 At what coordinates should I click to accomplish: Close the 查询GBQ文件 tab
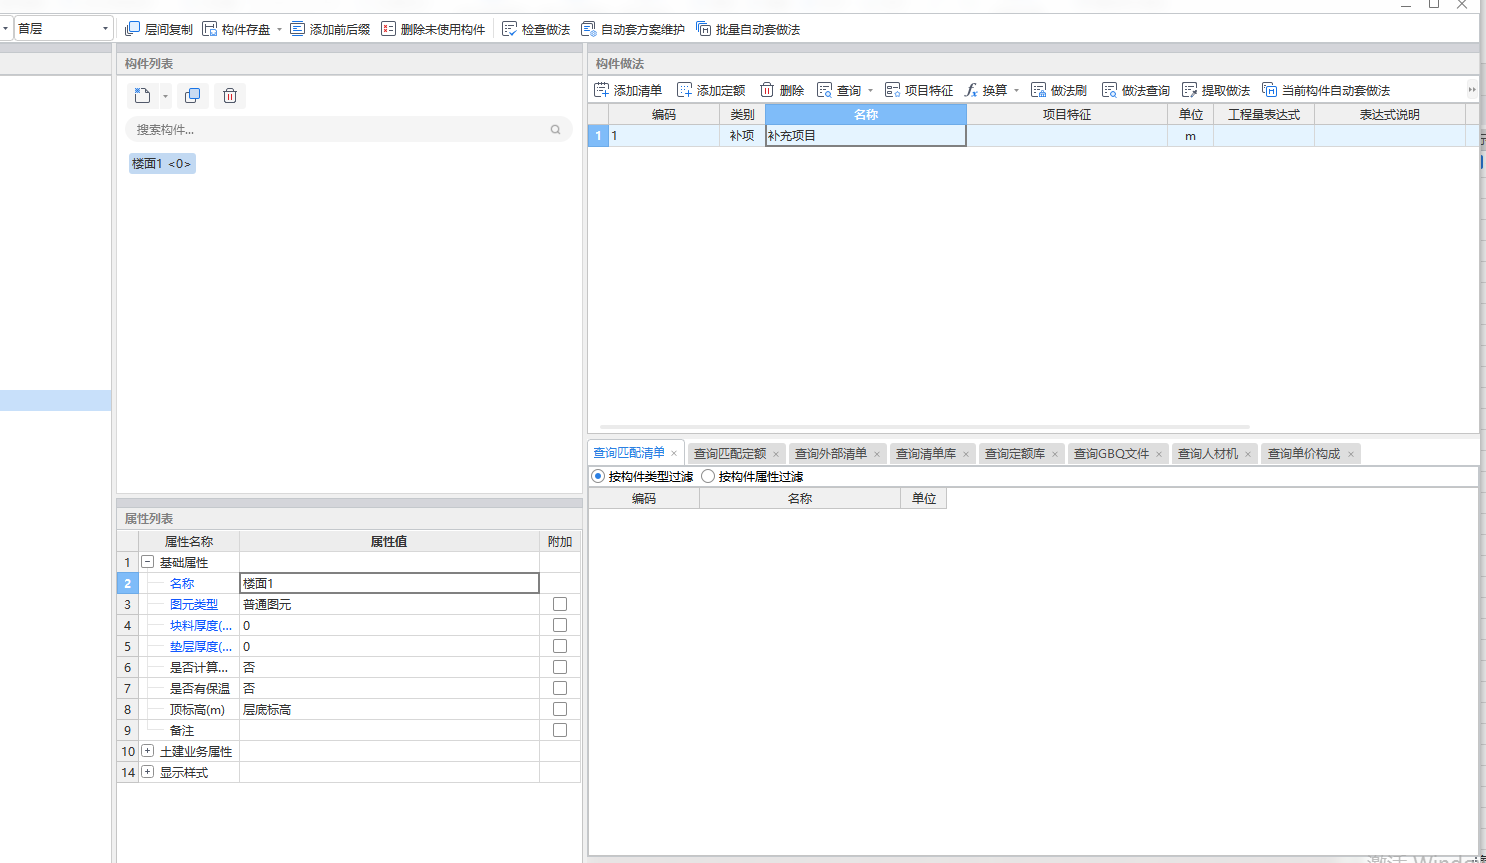point(1159,454)
